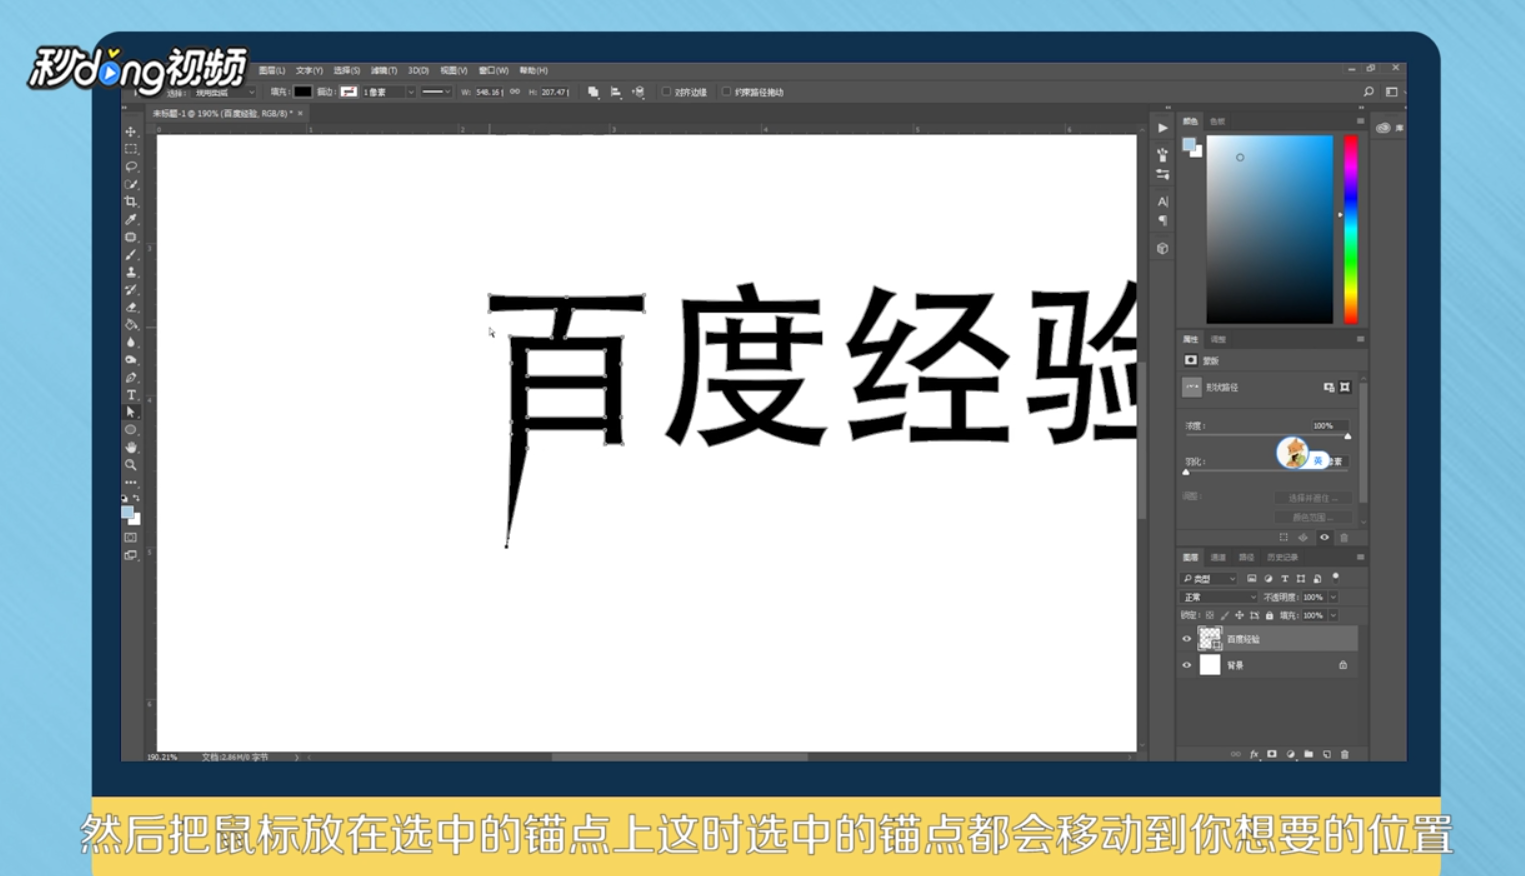The height and width of the screenshot is (876, 1525).
Task: Hide the 百度经验 layer eye icon
Action: (x=1187, y=639)
